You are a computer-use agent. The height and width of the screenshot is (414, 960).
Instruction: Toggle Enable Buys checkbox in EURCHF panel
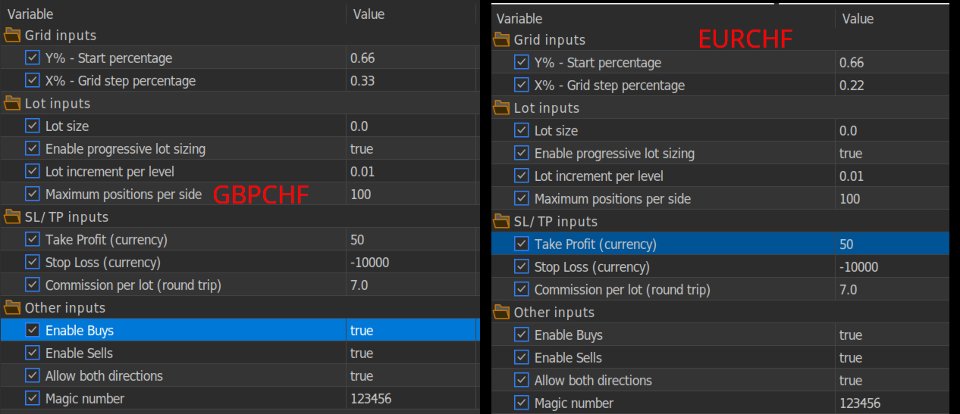(x=521, y=335)
